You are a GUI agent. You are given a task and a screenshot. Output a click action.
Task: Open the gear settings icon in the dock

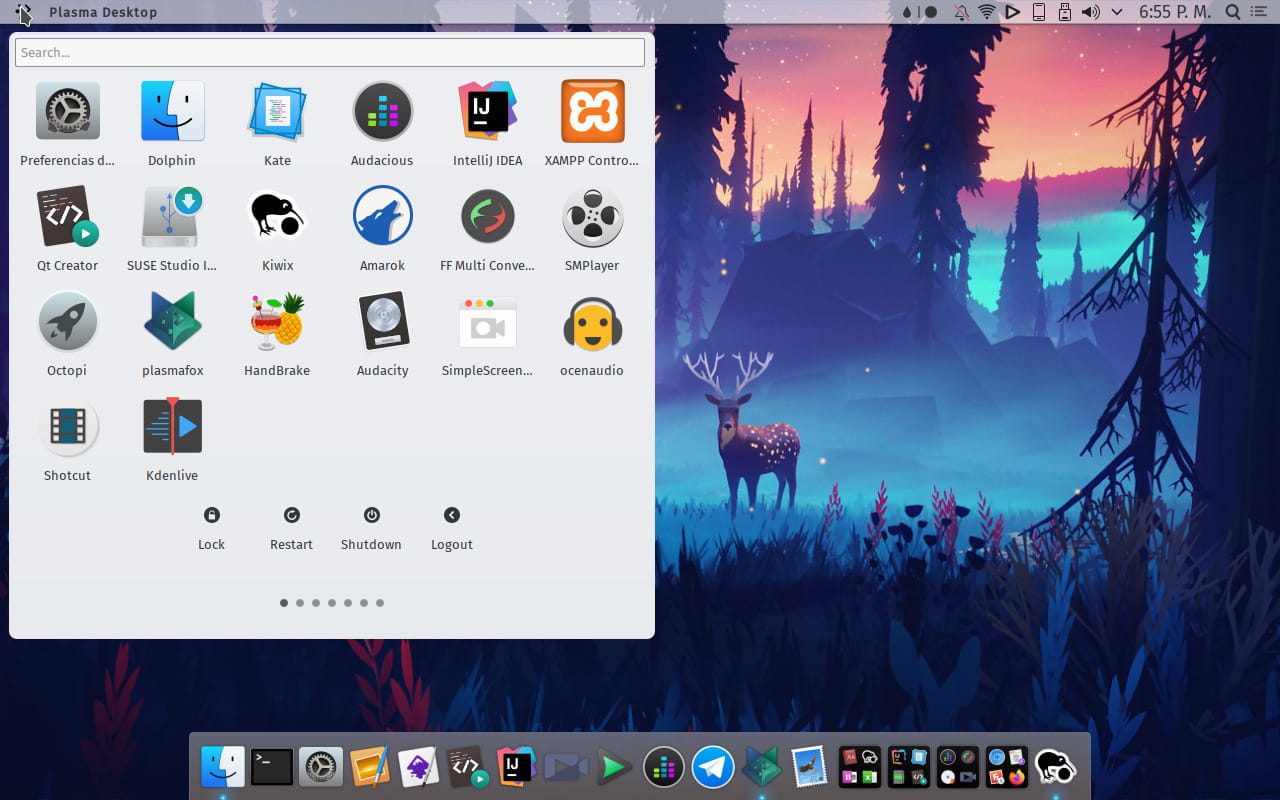pyautogui.click(x=321, y=767)
